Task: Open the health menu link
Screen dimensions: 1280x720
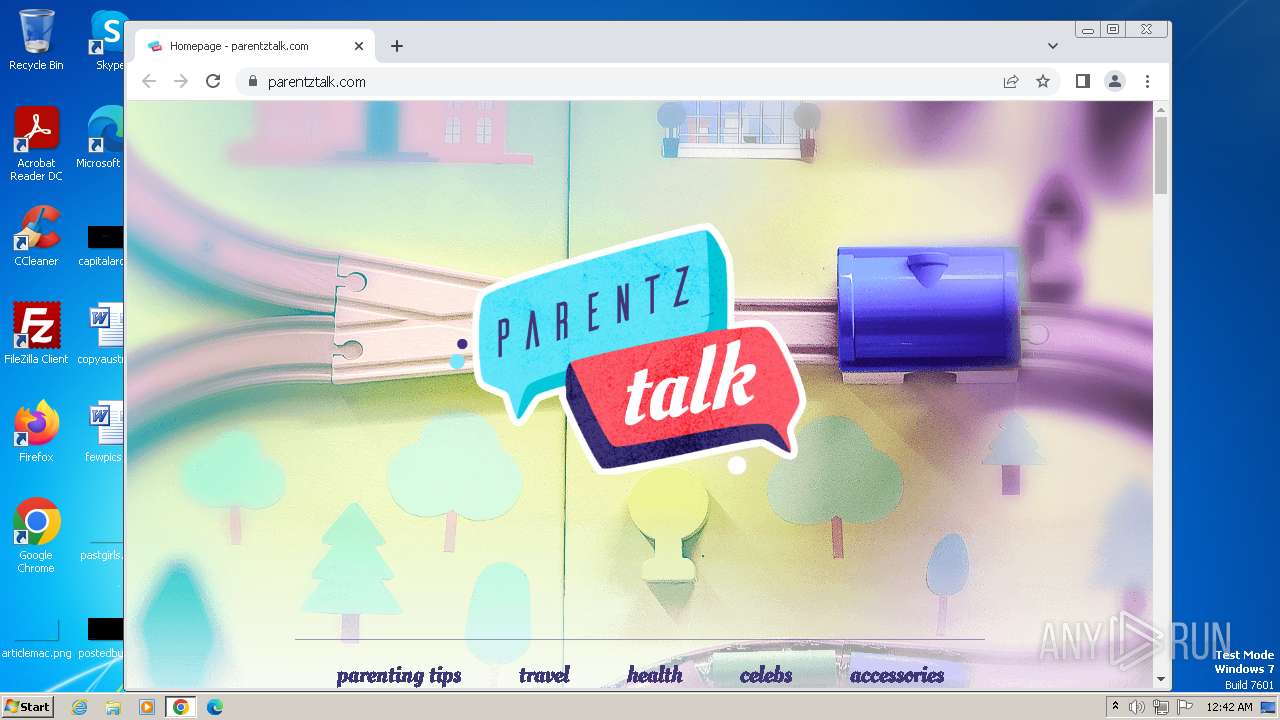Action: tap(655, 676)
